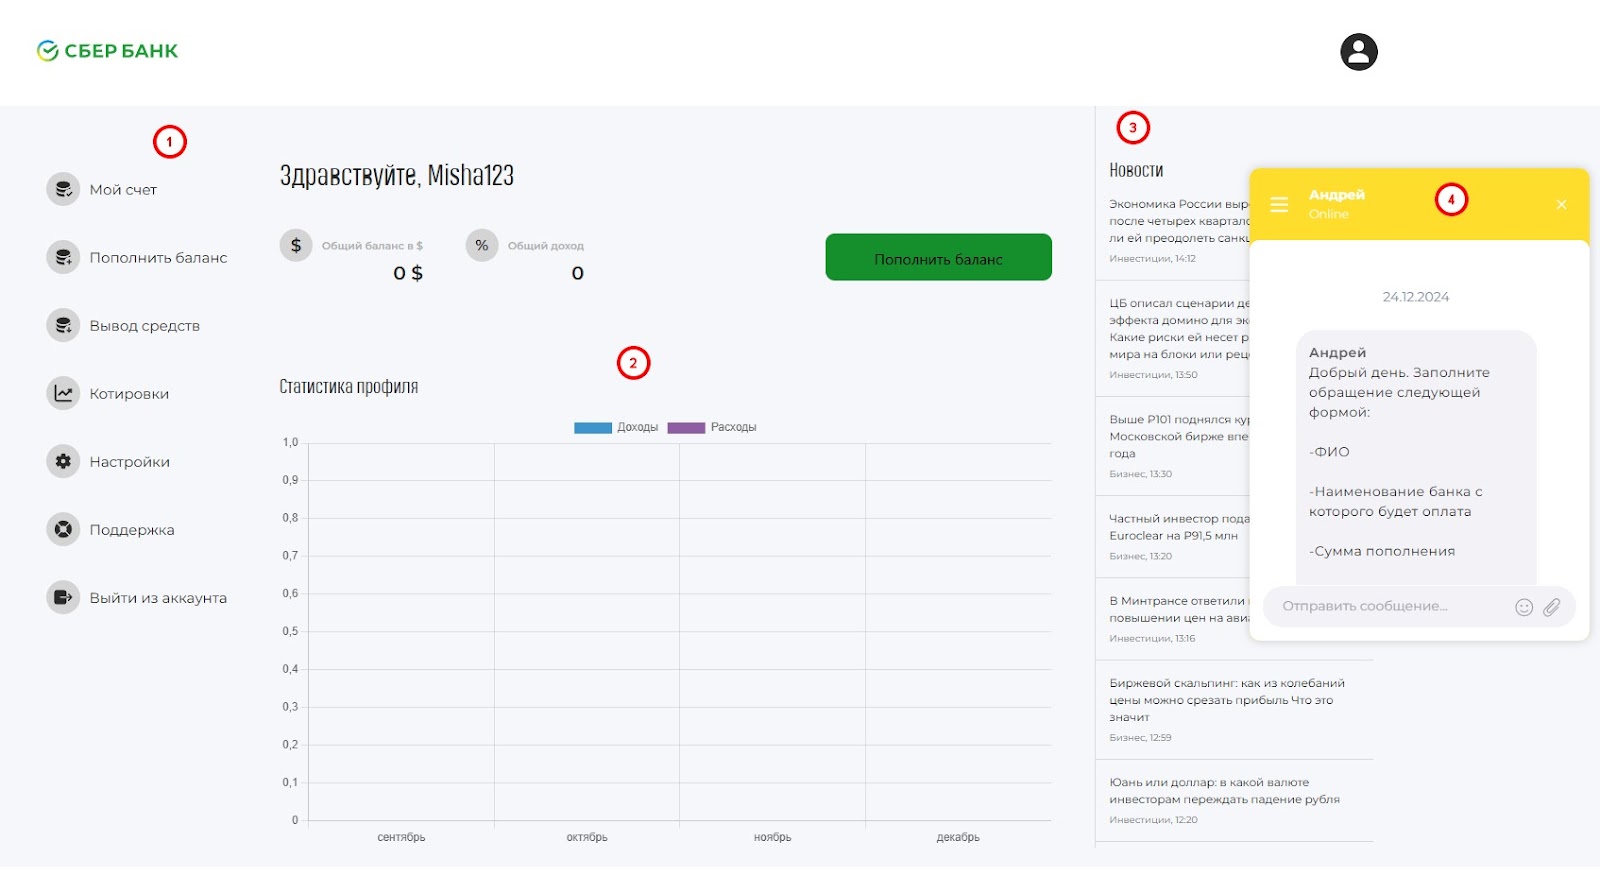Viewport: 1600px width, 893px height.
Task: Toggle the blue Доходы legend swatch
Action: pos(593,427)
